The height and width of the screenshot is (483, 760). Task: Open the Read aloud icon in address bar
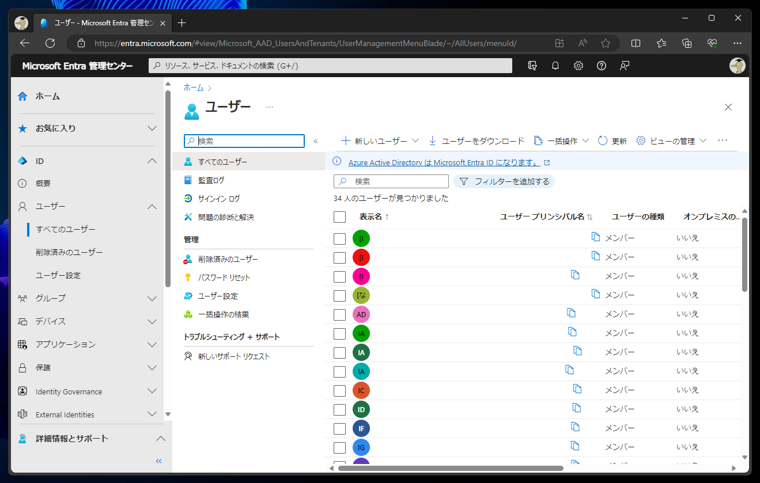pyautogui.click(x=583, y=44)
